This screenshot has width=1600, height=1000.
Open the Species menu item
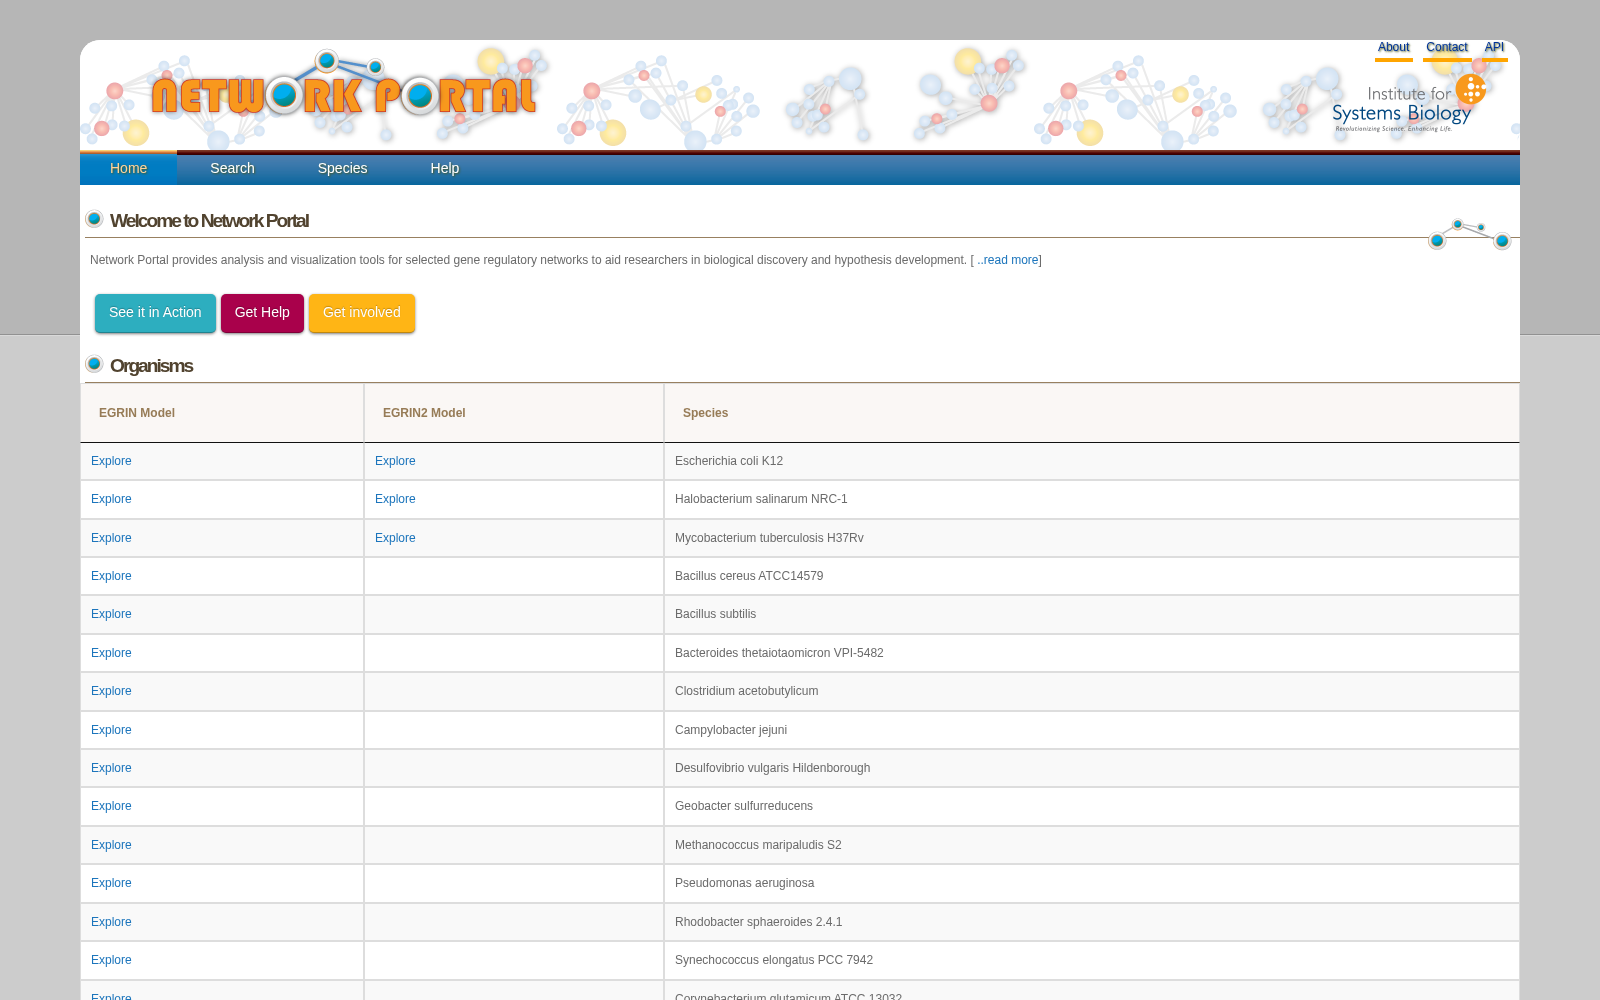click(342, 168)
